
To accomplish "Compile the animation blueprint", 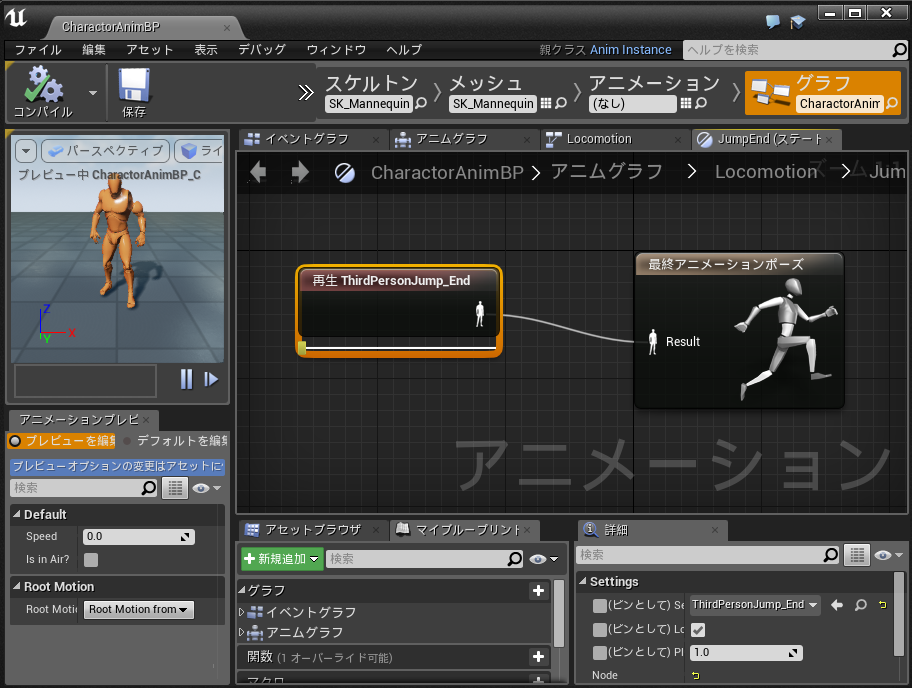I will (x=43, y=92).
